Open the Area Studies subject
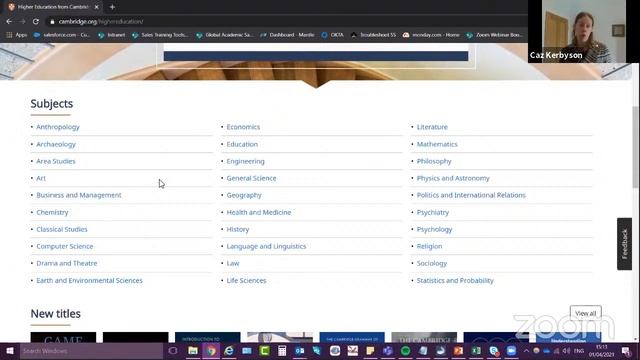The height and width of the screenshot is (360, 640). point(56,161)
